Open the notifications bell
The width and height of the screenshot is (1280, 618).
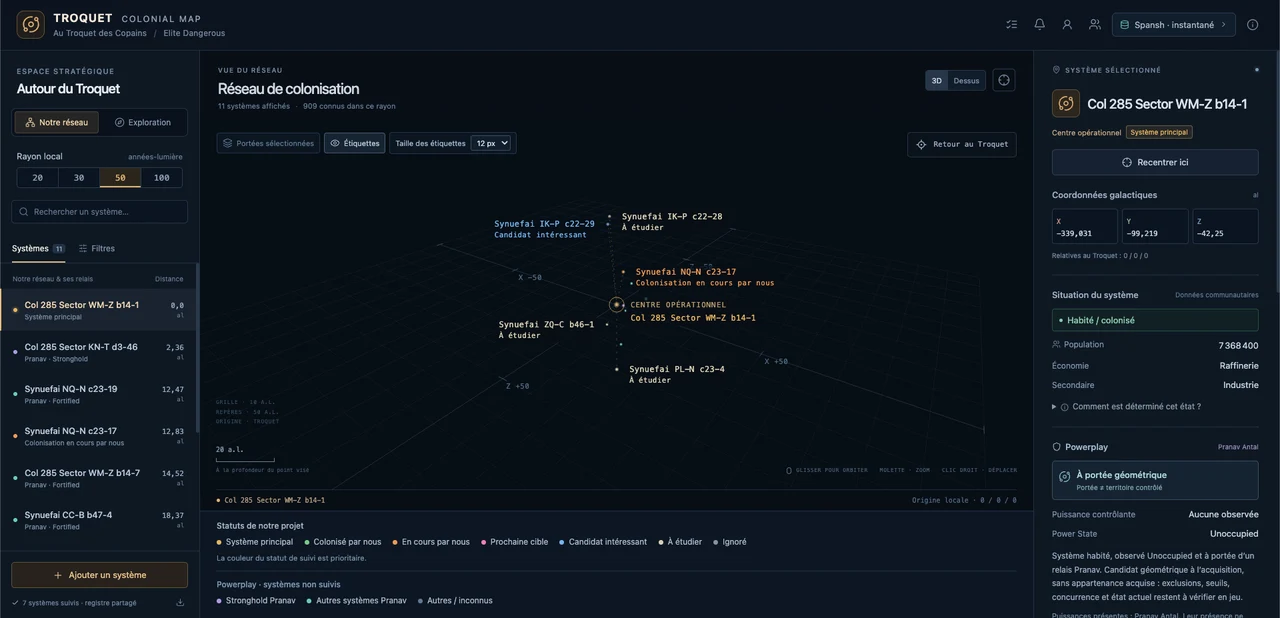(1040, 25)
